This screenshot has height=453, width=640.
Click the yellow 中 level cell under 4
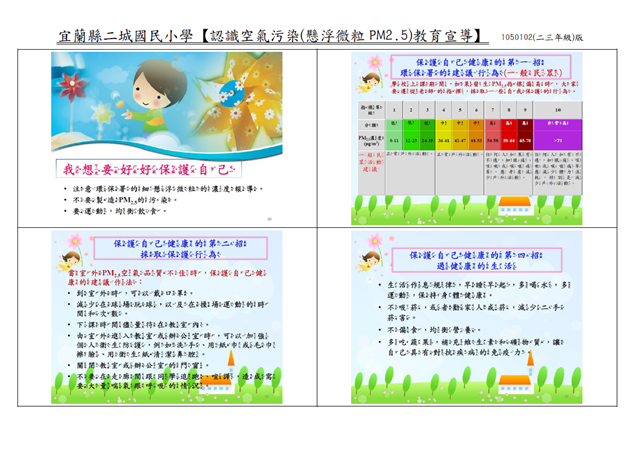tap(444, 124)
